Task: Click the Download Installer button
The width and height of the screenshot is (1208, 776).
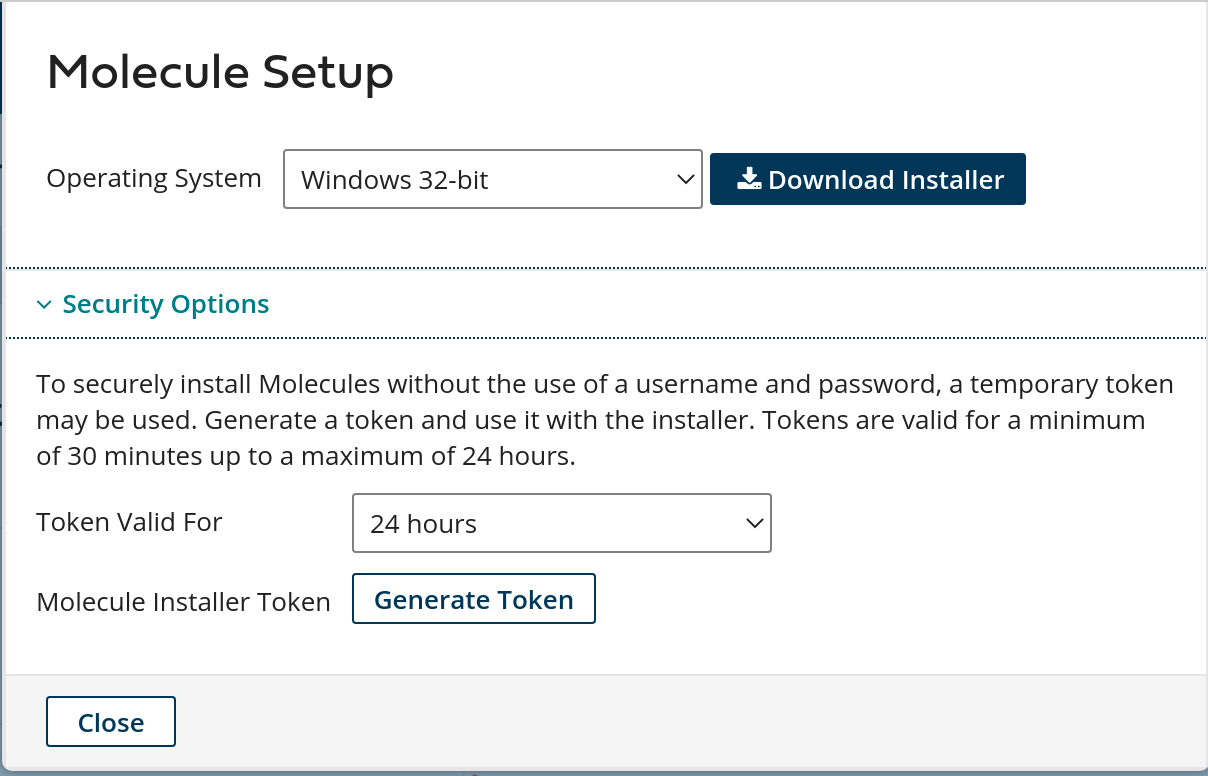Action: (x=868, y=179)
